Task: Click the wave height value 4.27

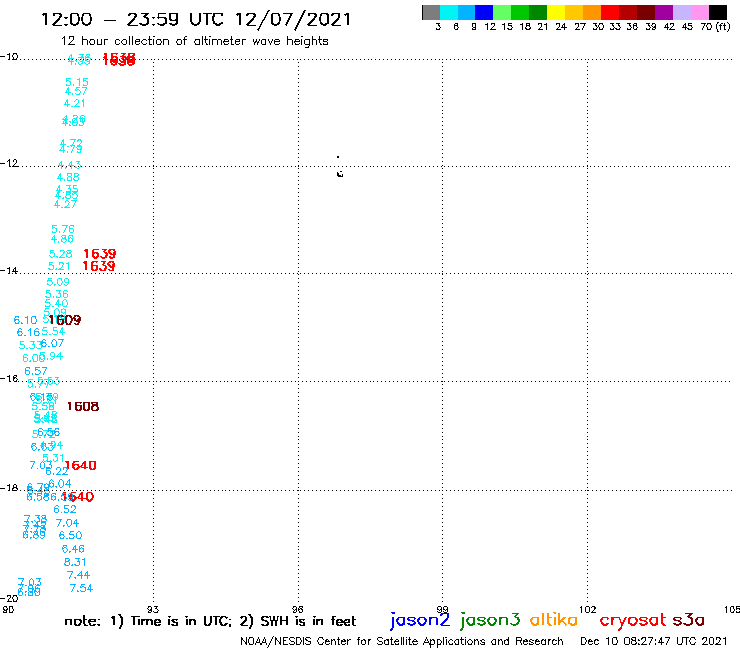Action: tap(65, 204)
